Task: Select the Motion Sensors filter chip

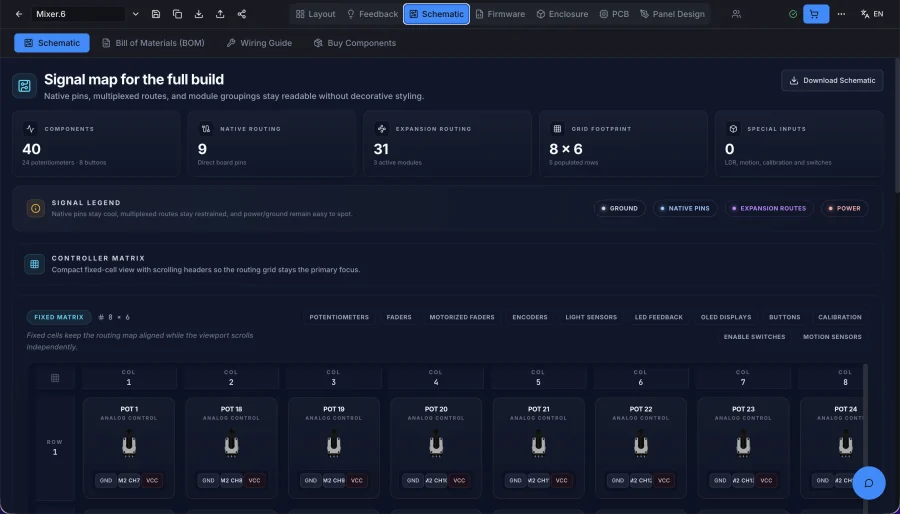Action: 832,337
